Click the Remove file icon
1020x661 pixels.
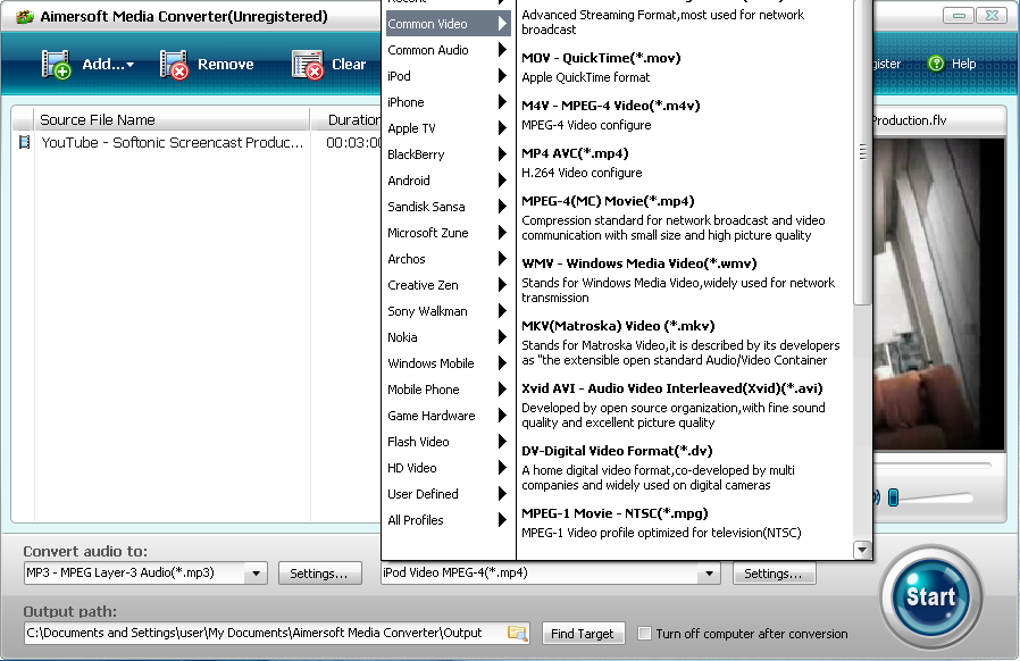click(x=174, y=64)
